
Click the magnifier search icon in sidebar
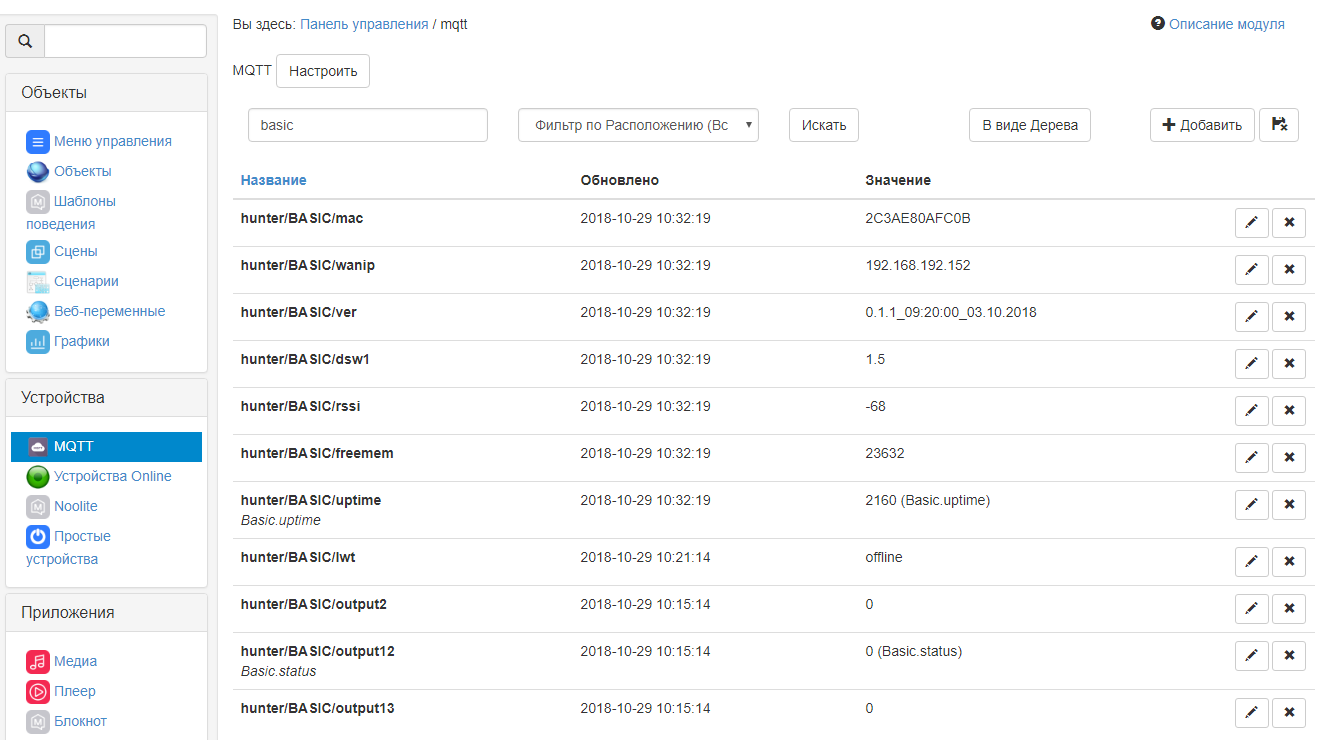[25, 41]
